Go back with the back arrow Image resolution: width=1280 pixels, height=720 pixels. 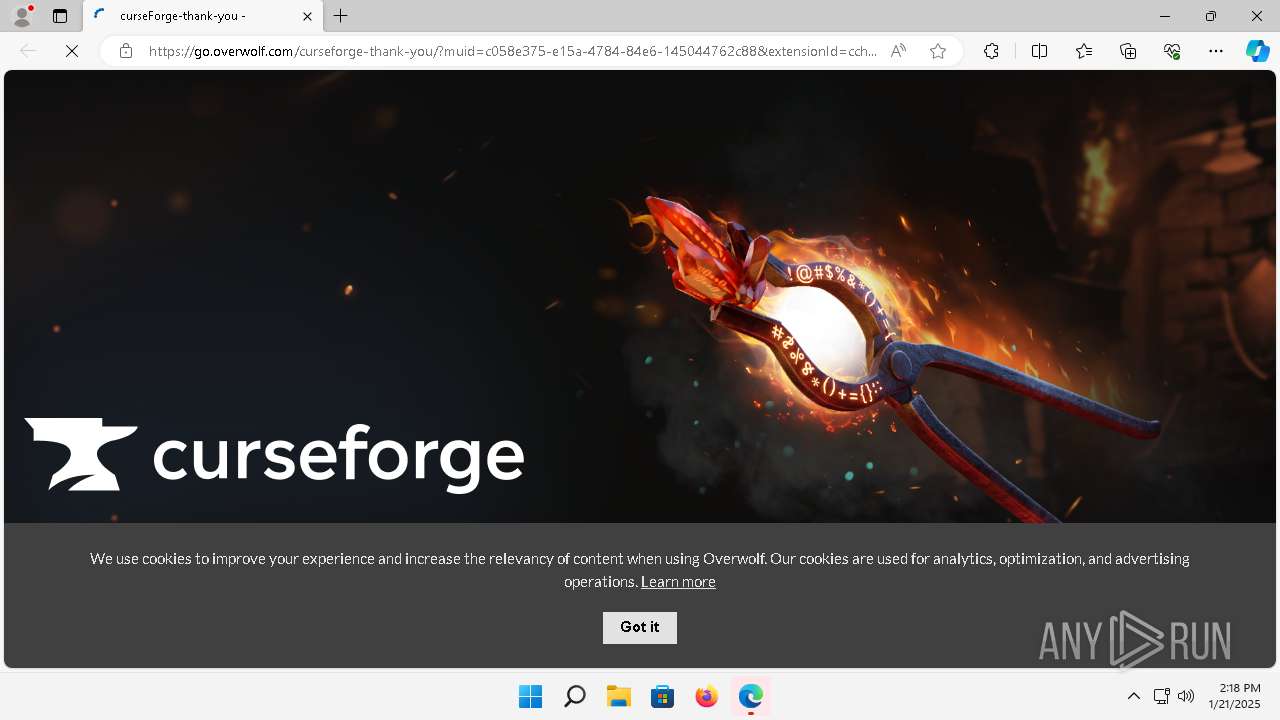(28, 51)
